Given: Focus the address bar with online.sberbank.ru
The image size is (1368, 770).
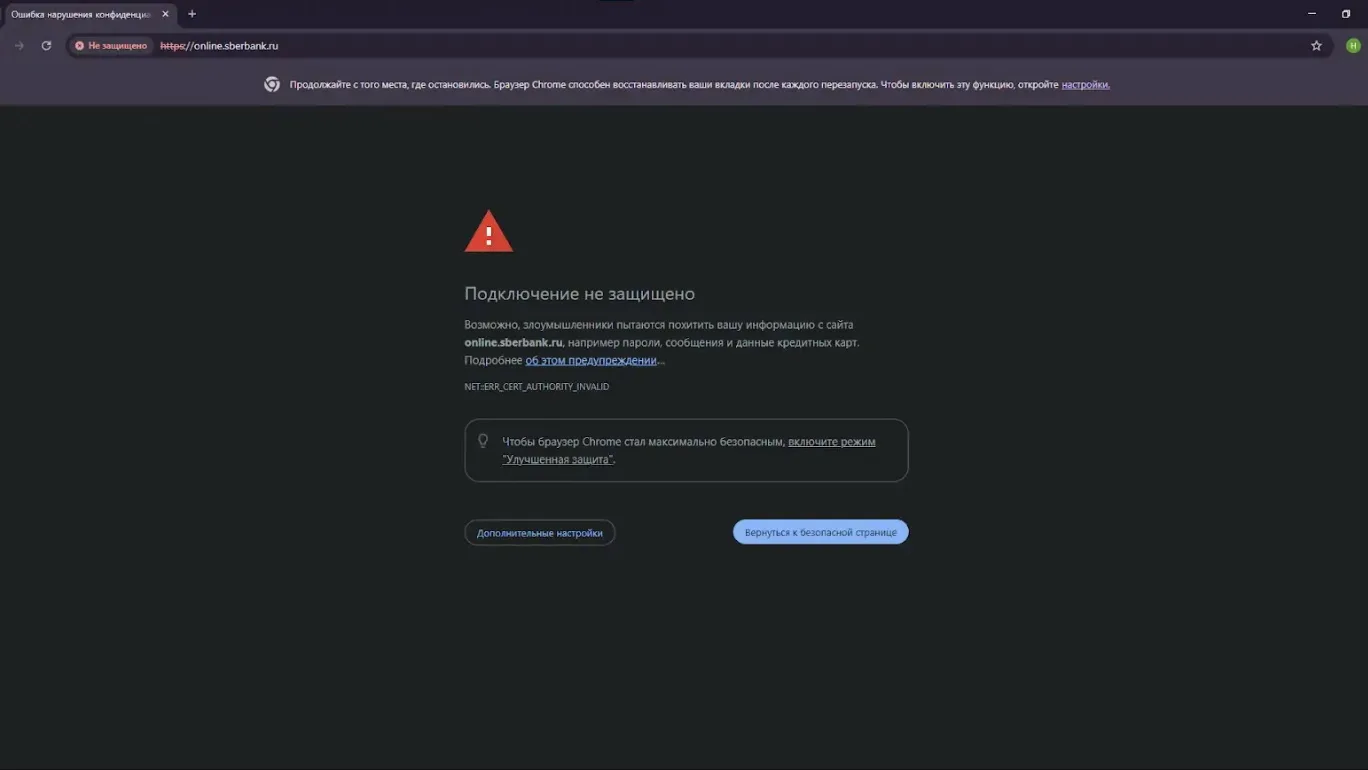Looking at the screenshot, I should (x=700, y=46).
